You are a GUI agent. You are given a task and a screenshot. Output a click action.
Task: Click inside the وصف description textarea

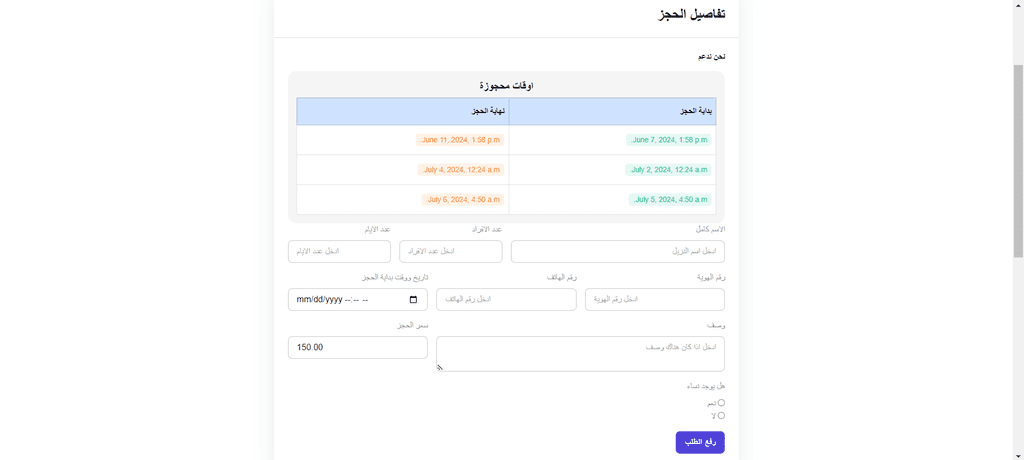tap(581, 353)
